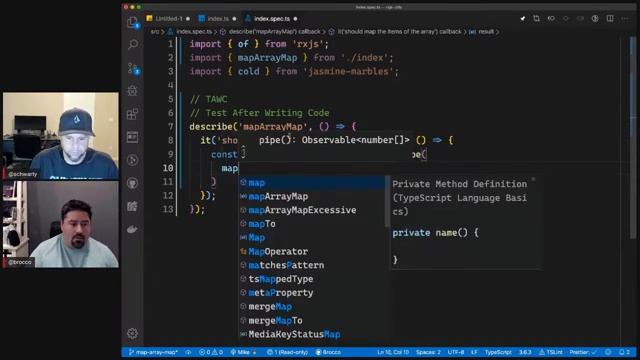Open the Source Control view

(133, 68)
